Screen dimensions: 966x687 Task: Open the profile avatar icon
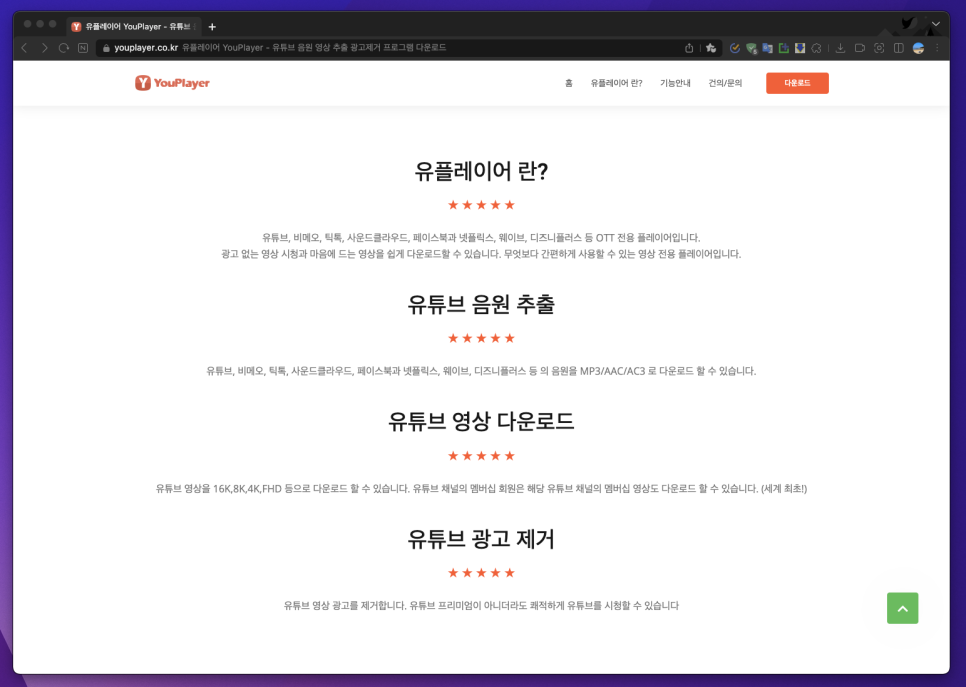tap(919, 48)
